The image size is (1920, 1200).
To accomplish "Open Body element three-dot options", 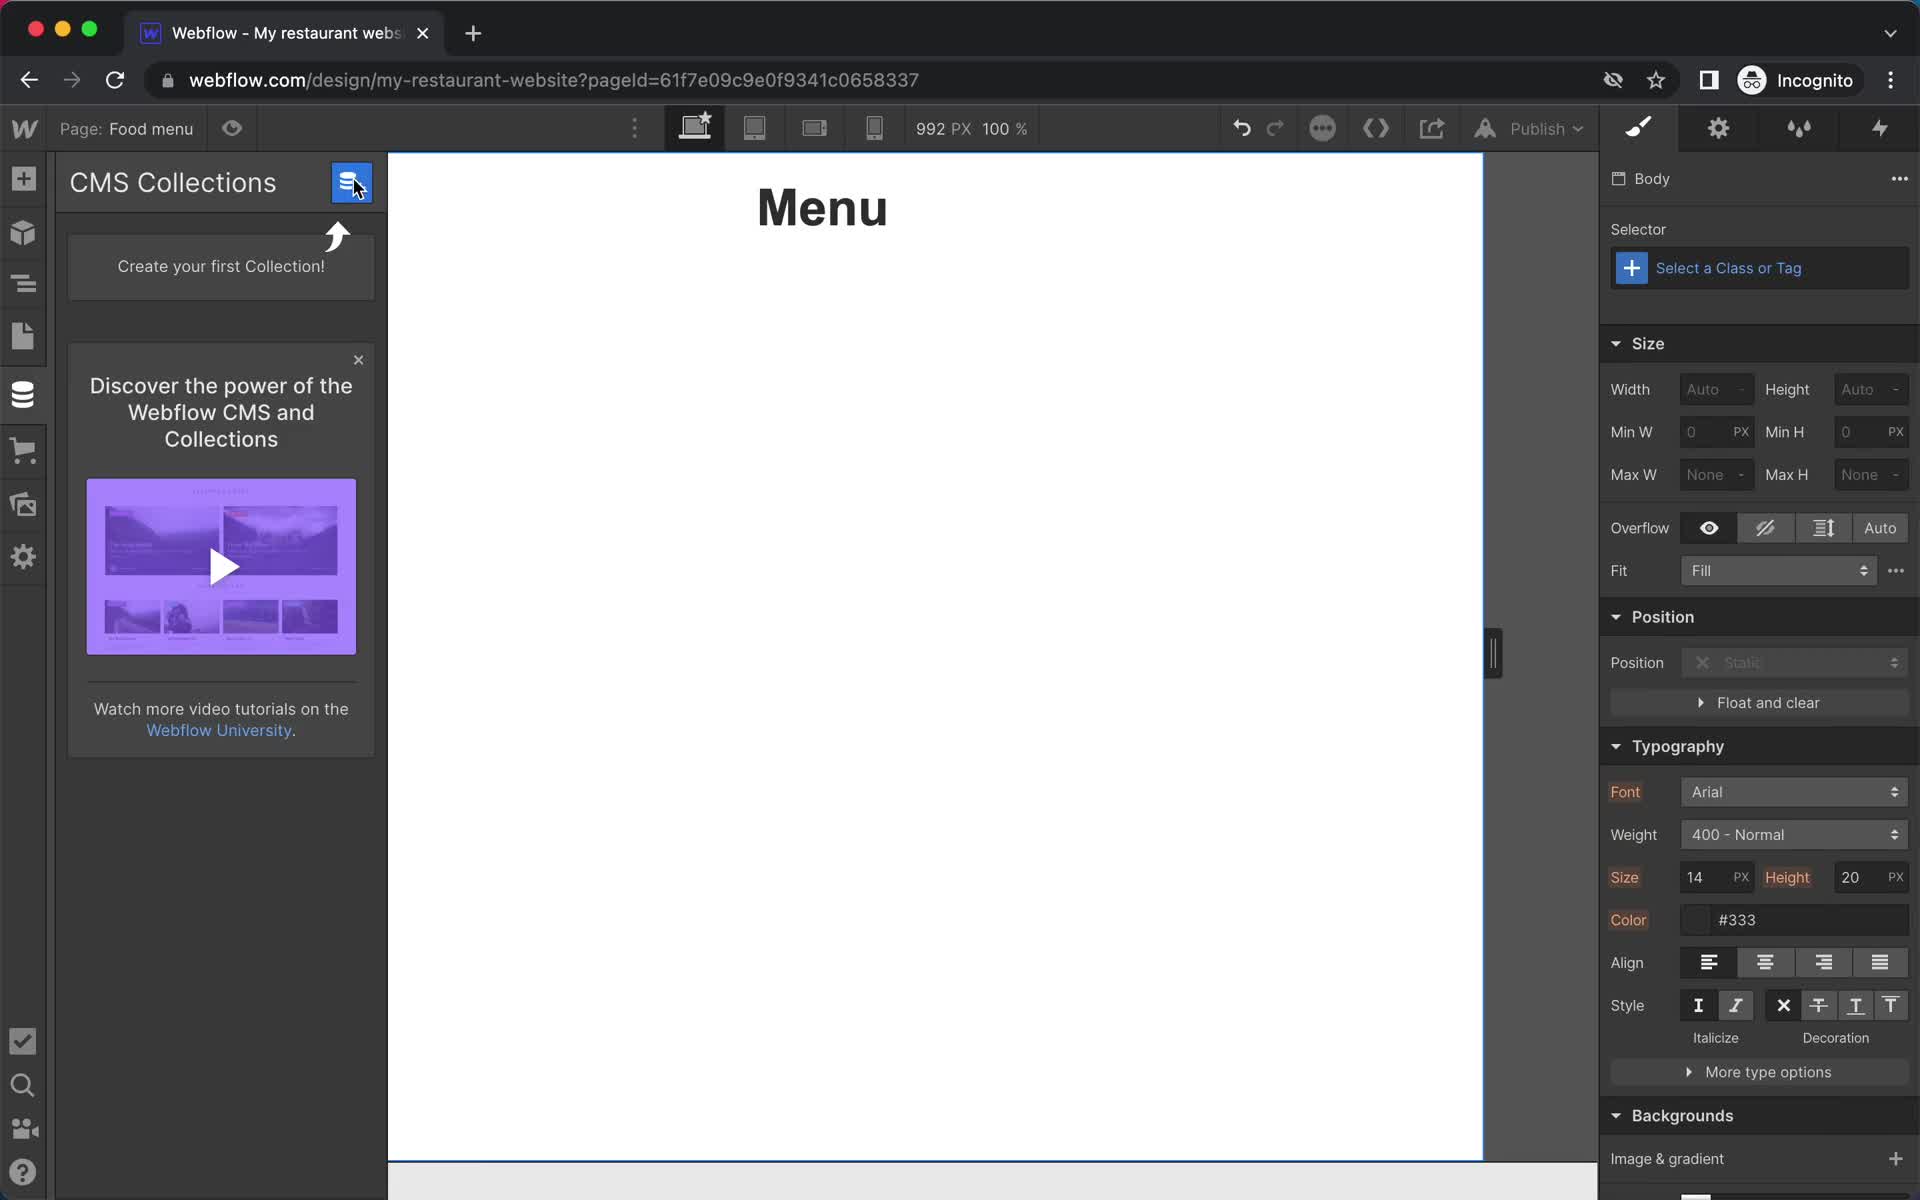I will click(x=1899, y=179).
